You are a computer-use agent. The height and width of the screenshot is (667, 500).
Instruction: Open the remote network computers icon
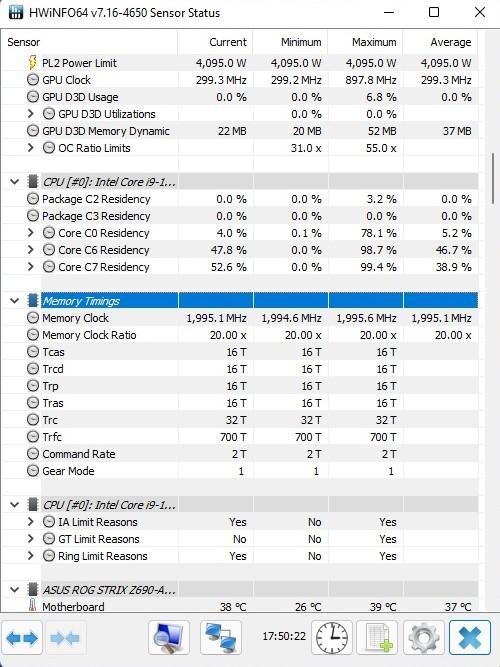click(x=221, y=638)
